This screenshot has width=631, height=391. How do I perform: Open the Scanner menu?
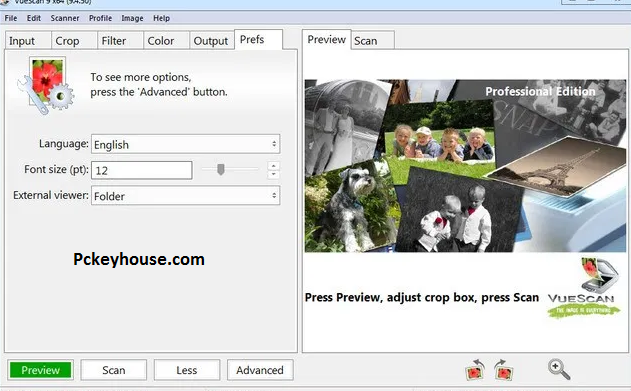click(65, 18)
